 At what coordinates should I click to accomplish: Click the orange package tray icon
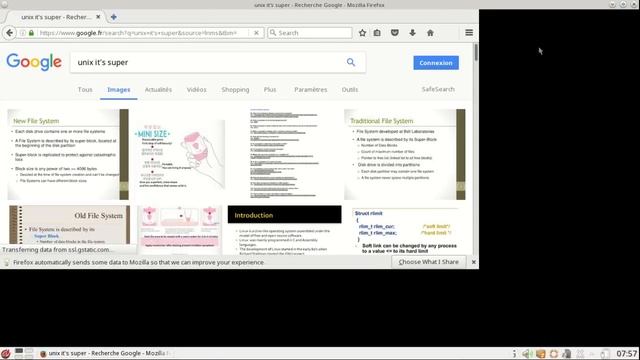click(540, 354)
